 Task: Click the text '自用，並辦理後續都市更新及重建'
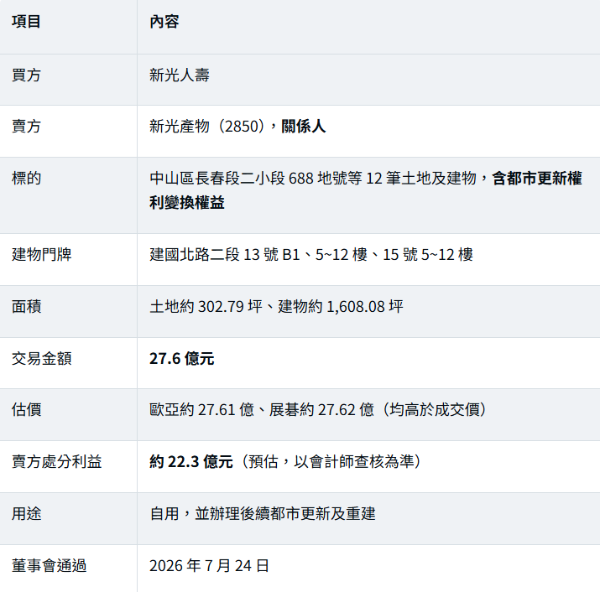pyautogui.click(x=262, y=514)
